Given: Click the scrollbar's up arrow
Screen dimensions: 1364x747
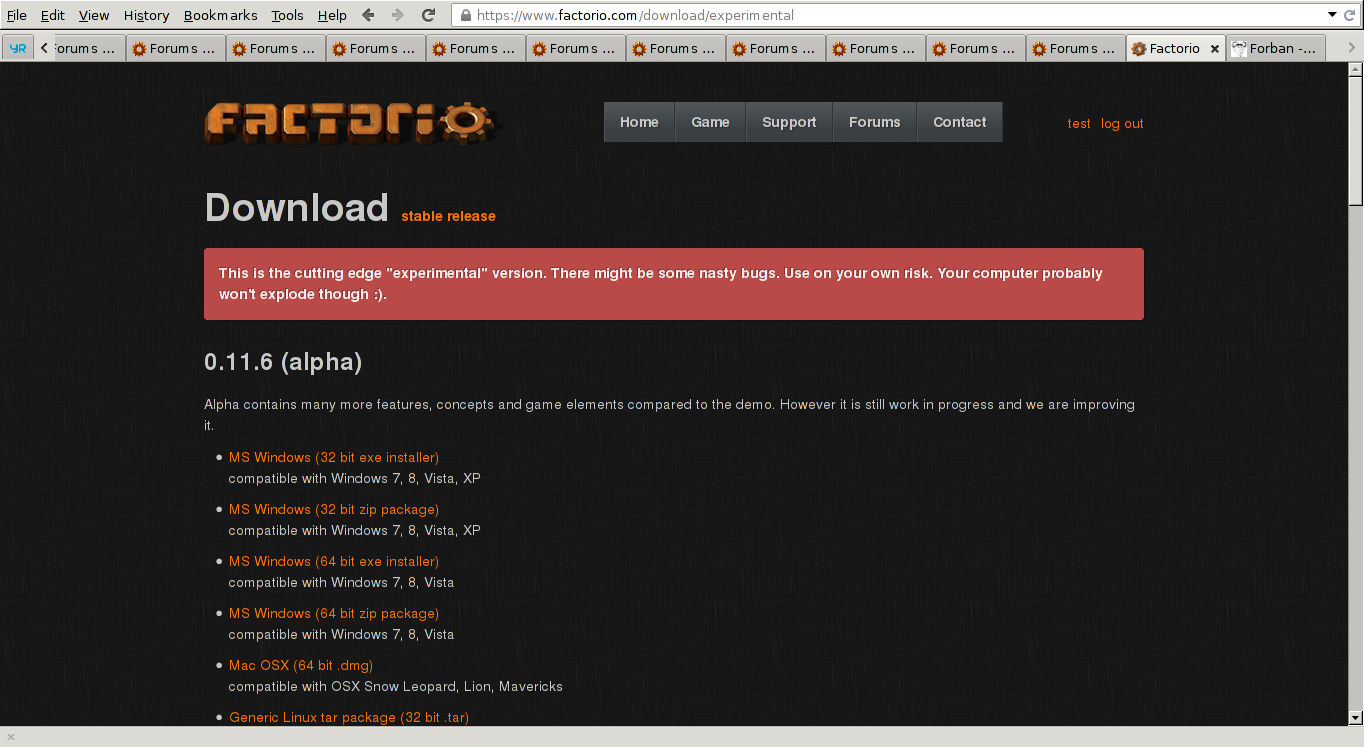Looking at the screenshot, I should point(1356,69).
